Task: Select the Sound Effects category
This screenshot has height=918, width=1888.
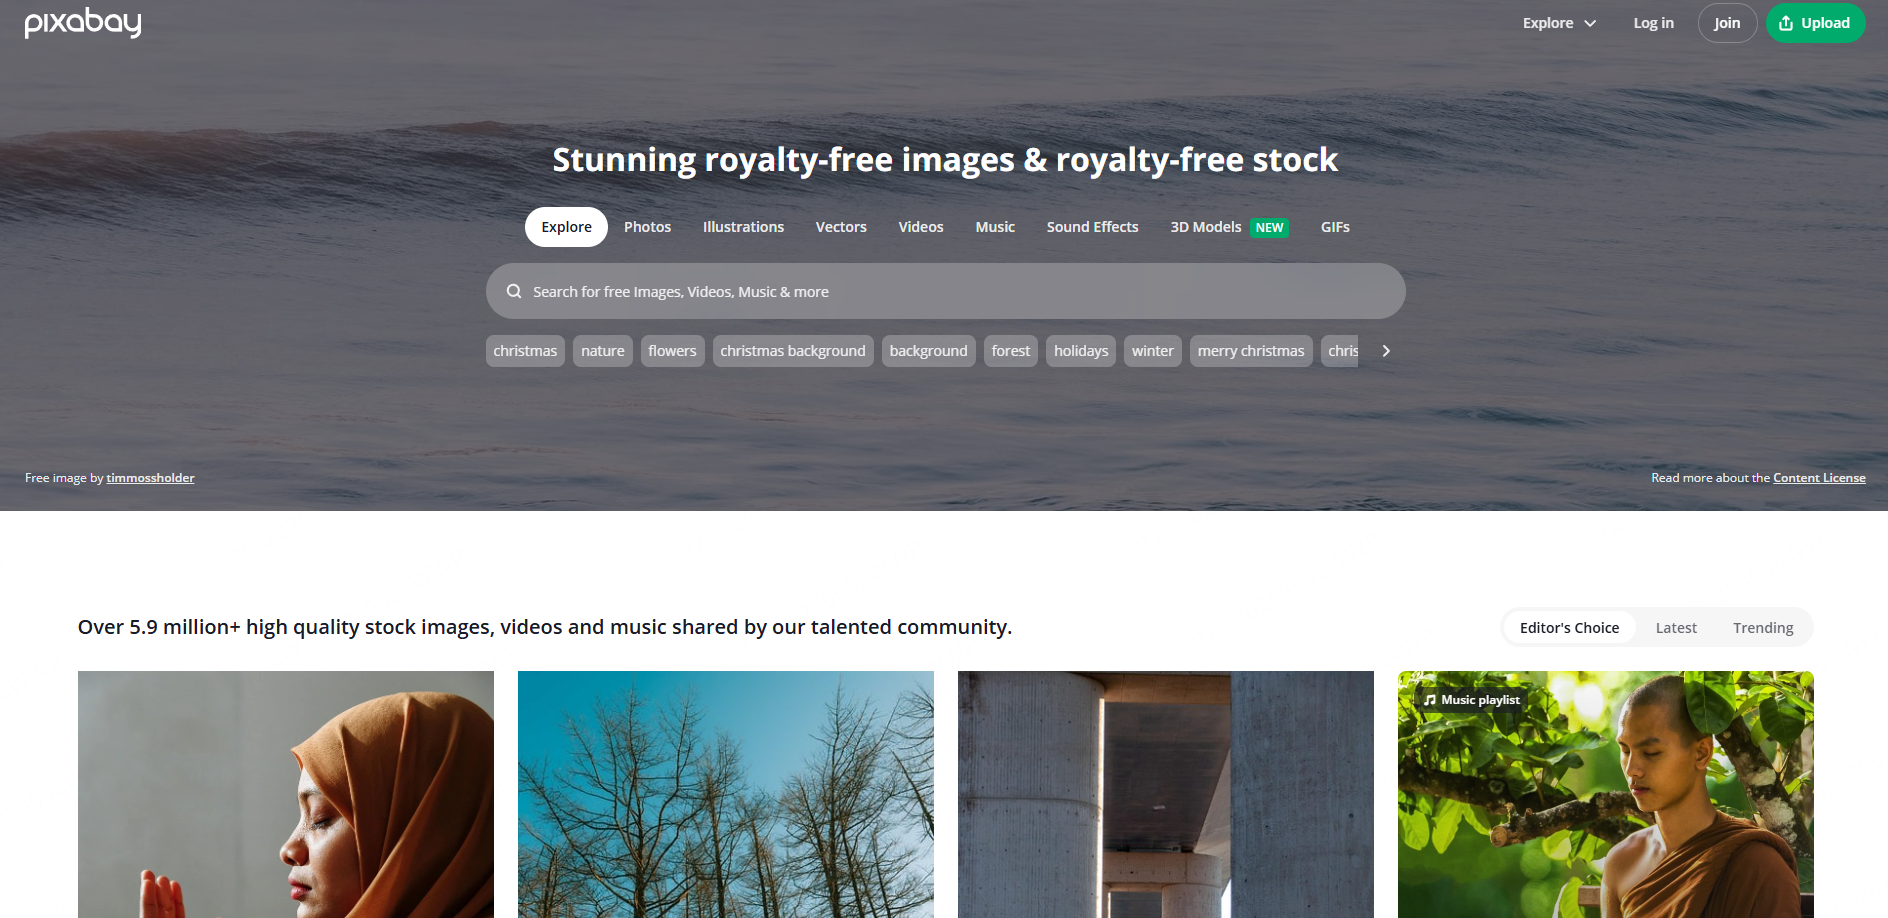Action: [1092, 227]
